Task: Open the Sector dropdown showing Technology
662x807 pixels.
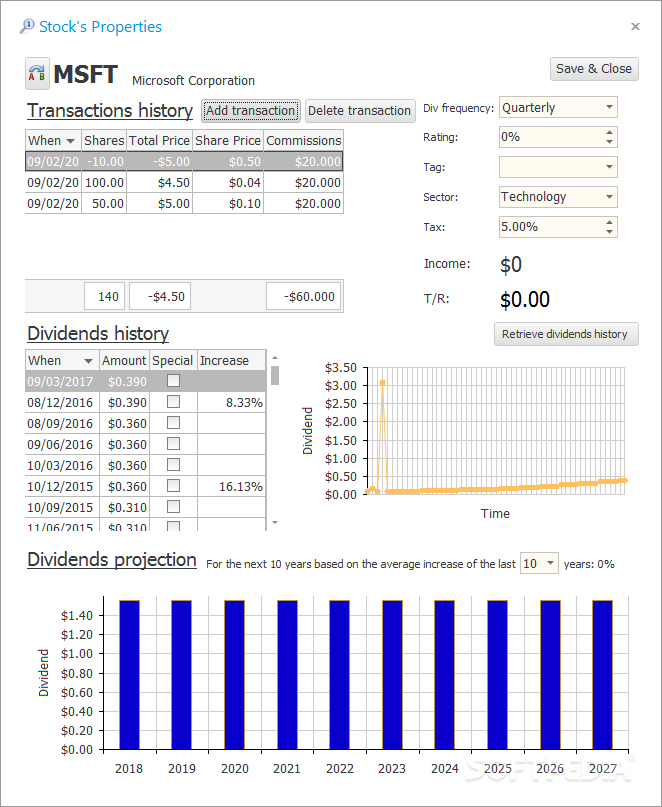Action: point(609,197)
